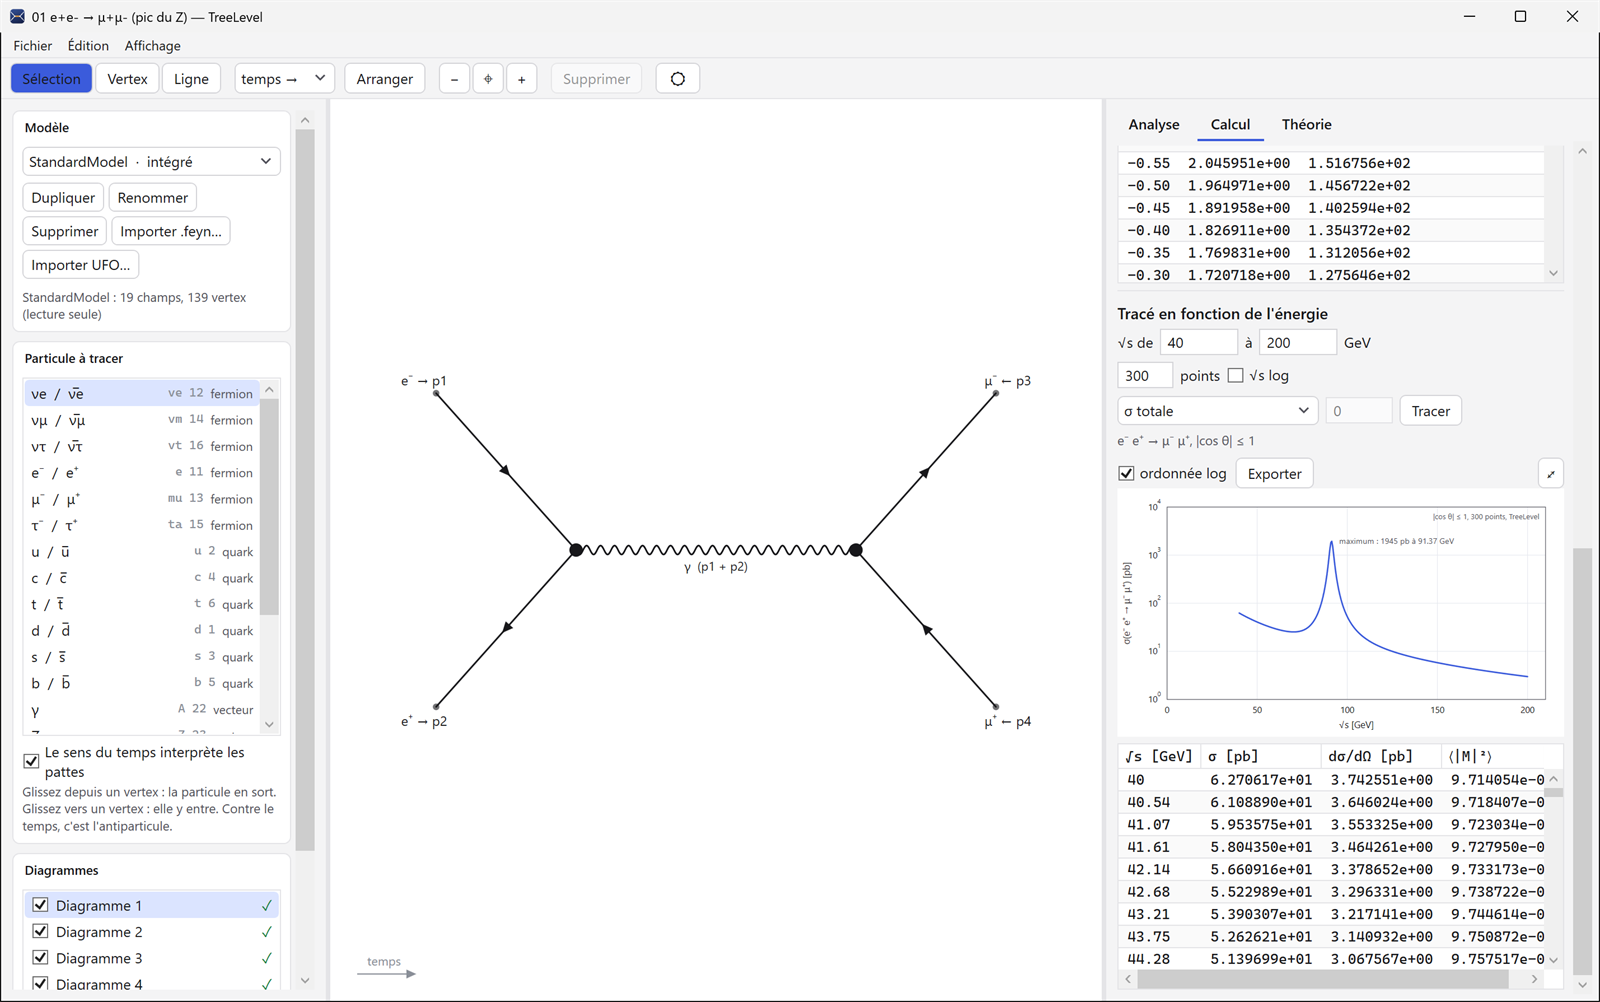
Task: Open the σ totale quantity dropdown
Action: [x=1217, y=411]
